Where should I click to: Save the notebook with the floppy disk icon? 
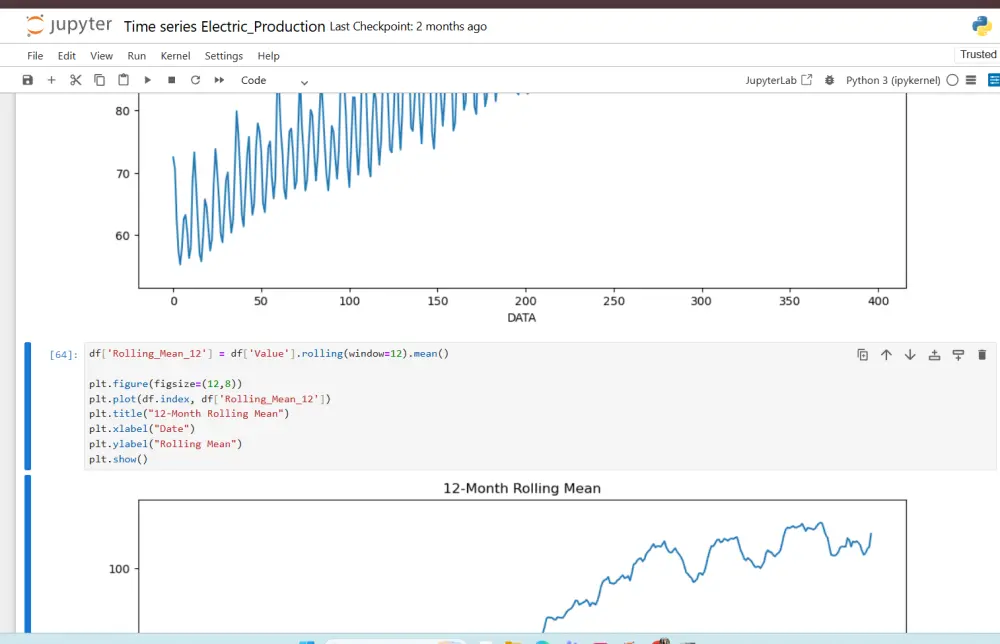point(27,80)
